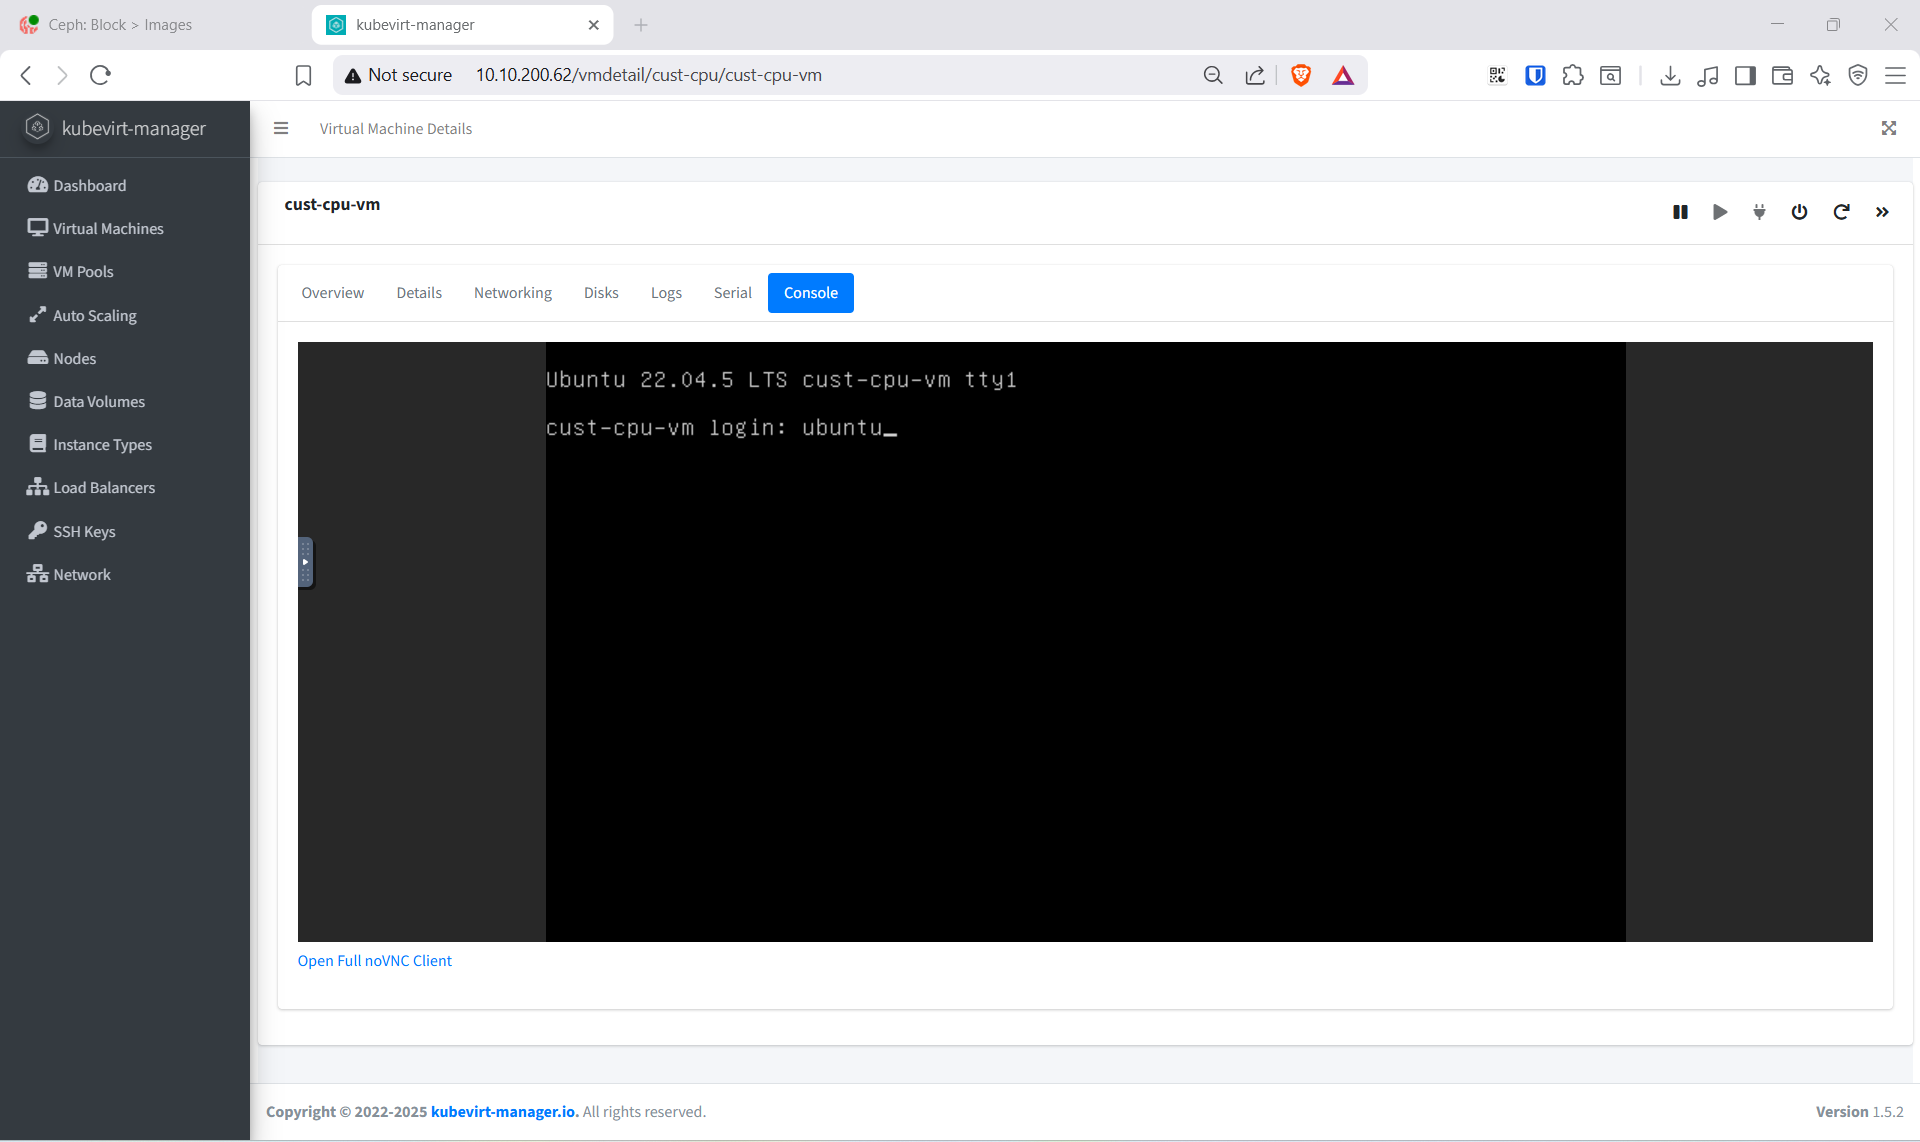Click the plug icon in the VM actions
Screen dimensions: 1920x1142
(x=1759, y=212)
